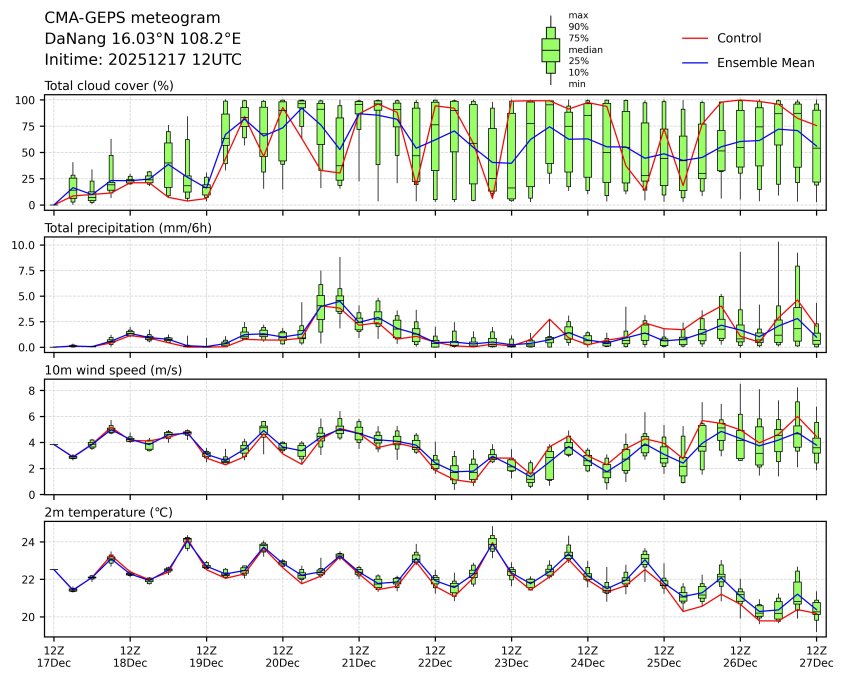Click the blue Ensemble Mean line sample
The image size is (845, 680).
point(694,62)
